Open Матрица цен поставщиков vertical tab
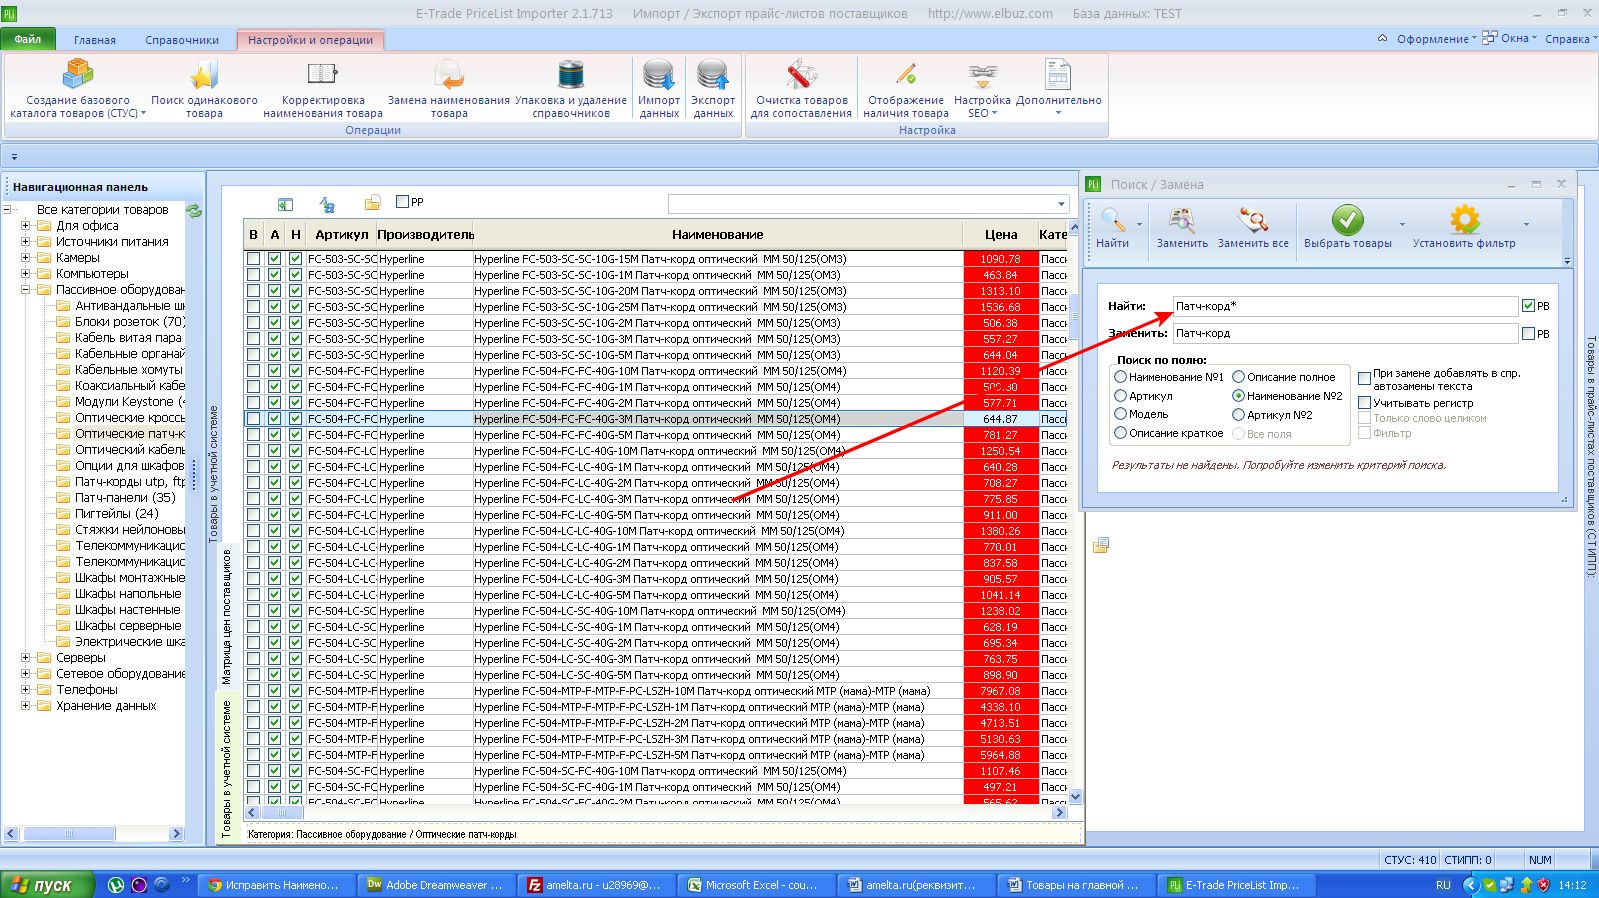1599x898 pixels. (x=226, y=617)
